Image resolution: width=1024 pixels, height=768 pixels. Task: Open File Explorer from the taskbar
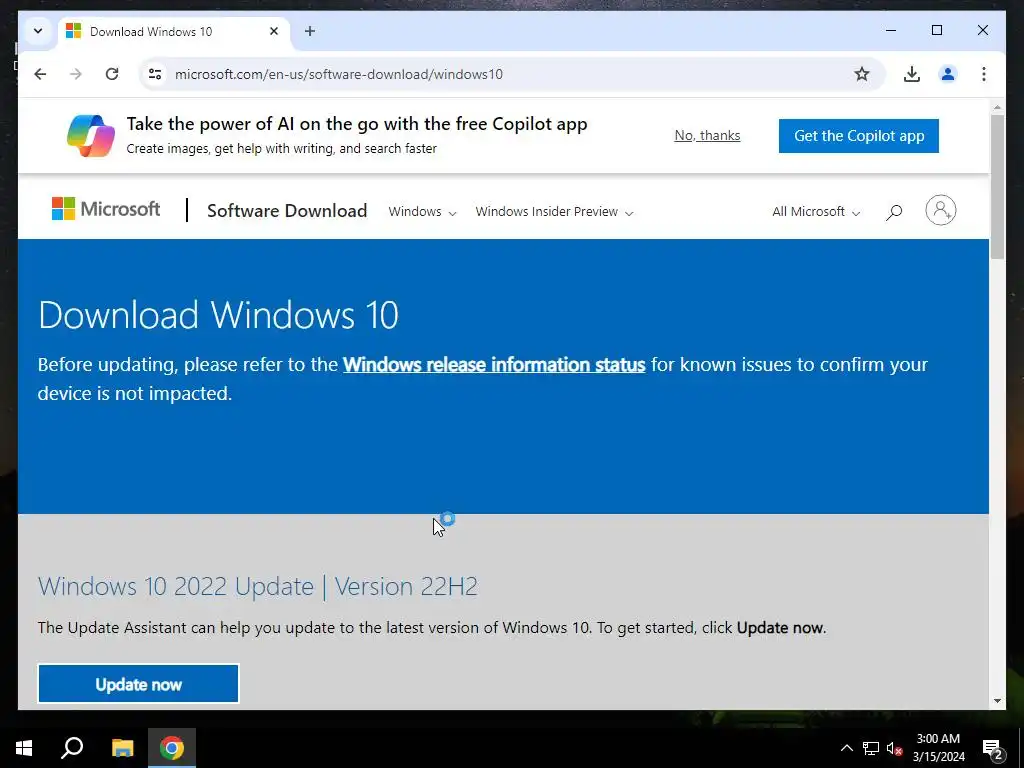(122, 748)
